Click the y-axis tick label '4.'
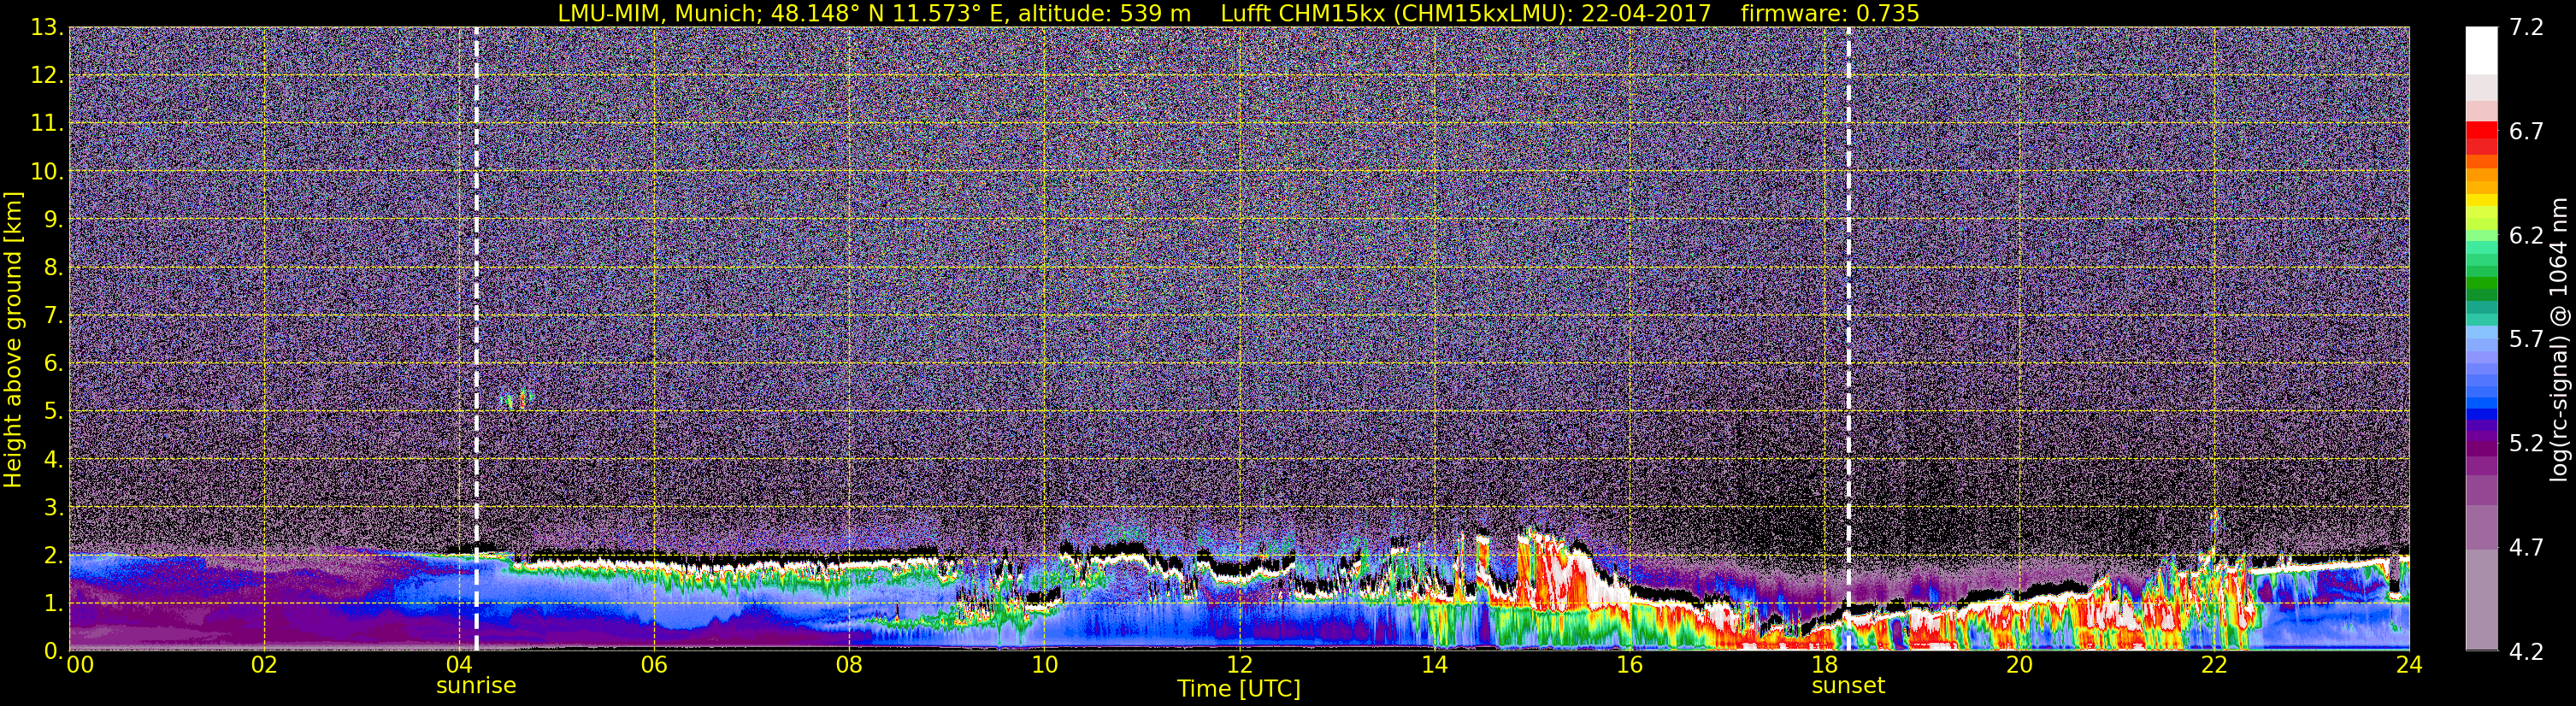The image size is (2576, 706). 54,460
